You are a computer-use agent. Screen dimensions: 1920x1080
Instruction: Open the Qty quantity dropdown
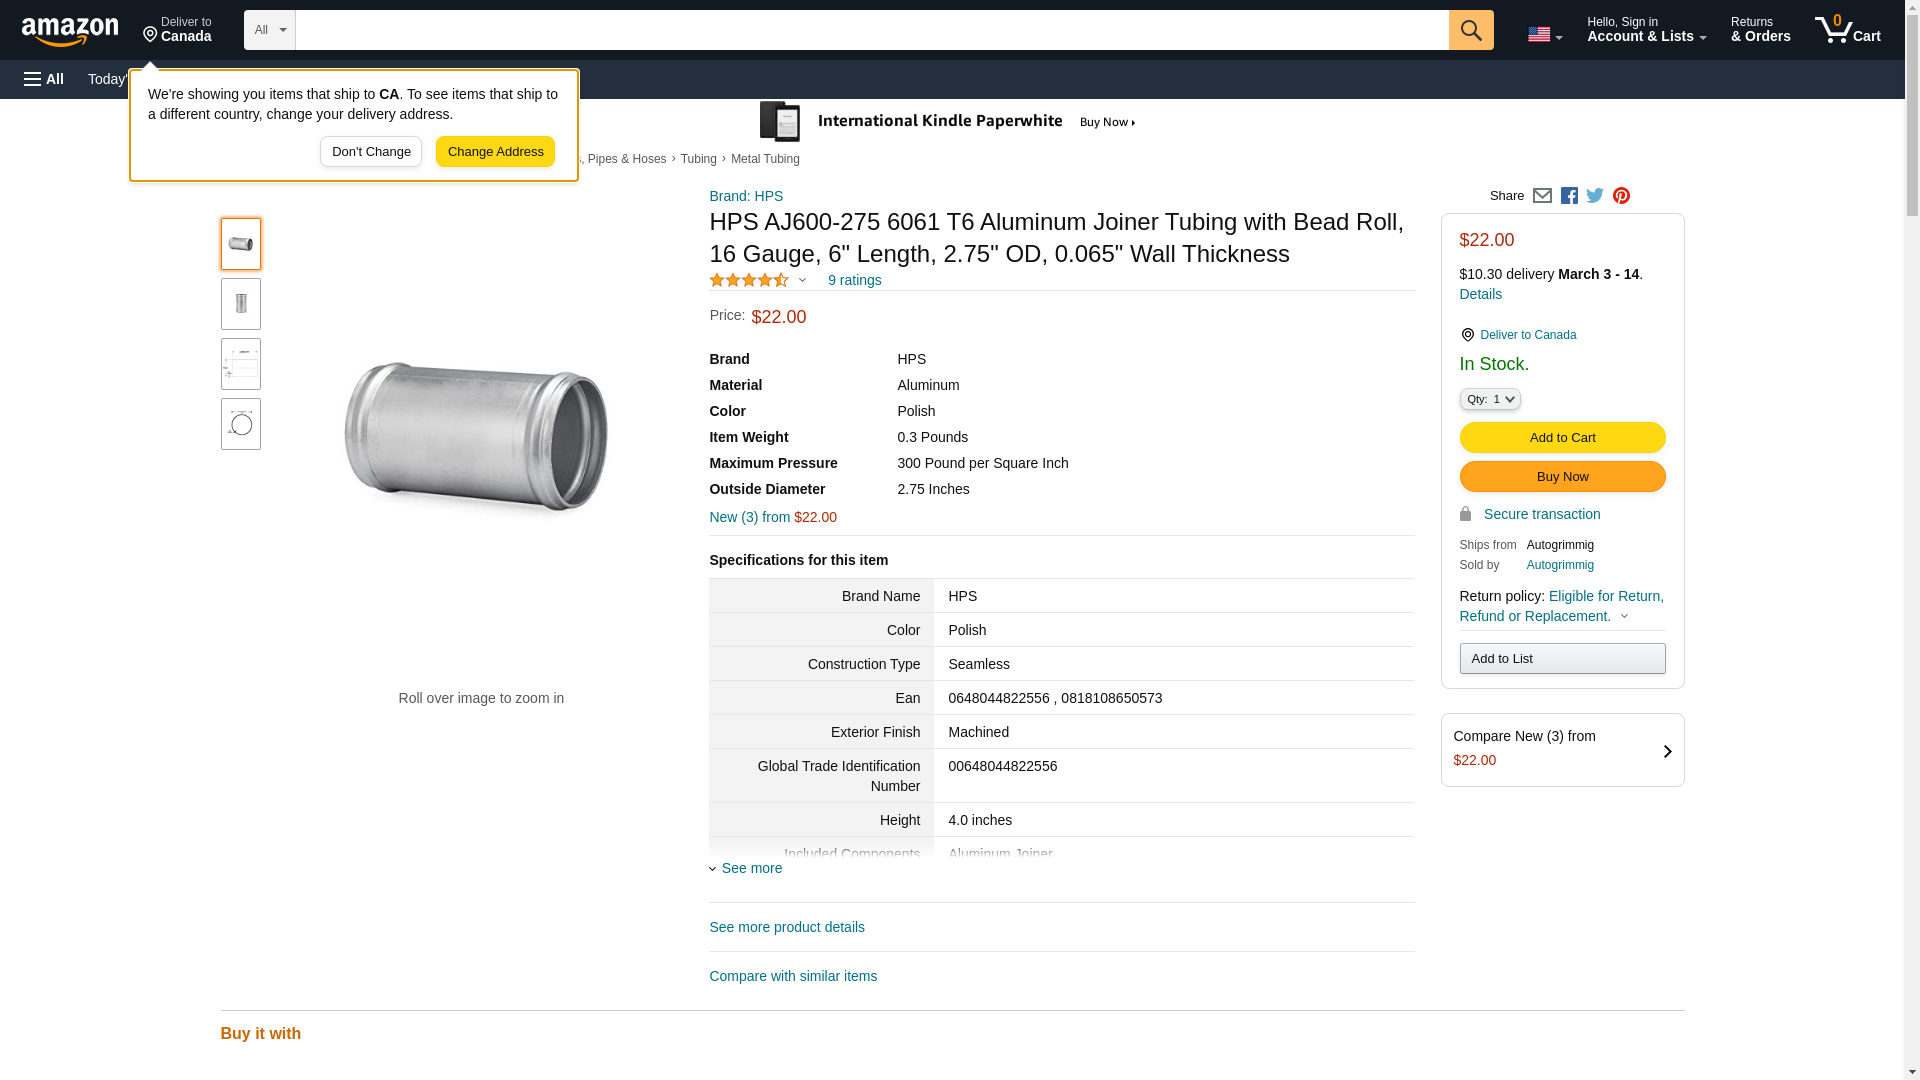(x=1489, y=399)
